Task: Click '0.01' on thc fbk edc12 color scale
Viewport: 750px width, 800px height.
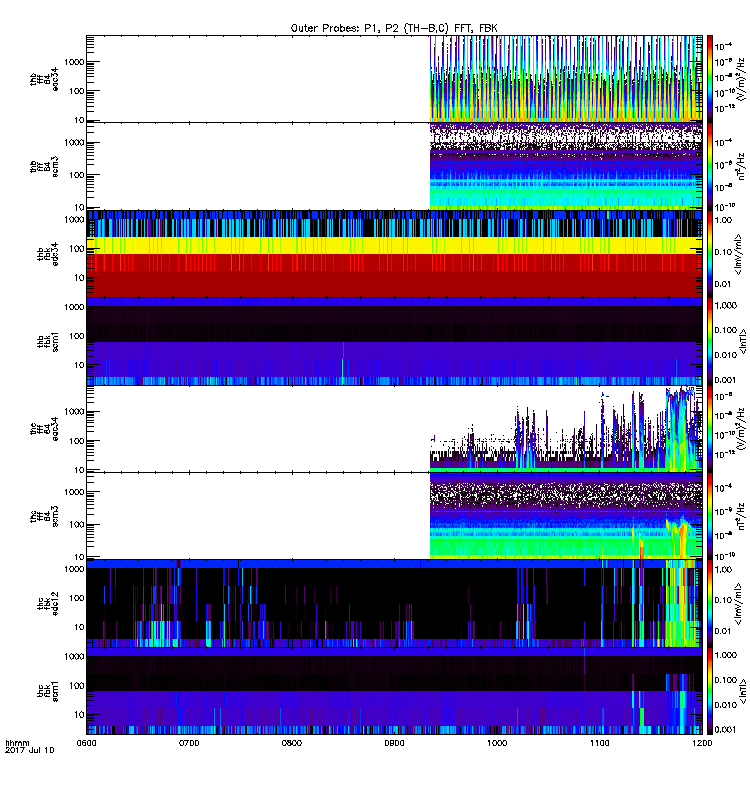Action: pyautogui.click(x=723, y=631)
